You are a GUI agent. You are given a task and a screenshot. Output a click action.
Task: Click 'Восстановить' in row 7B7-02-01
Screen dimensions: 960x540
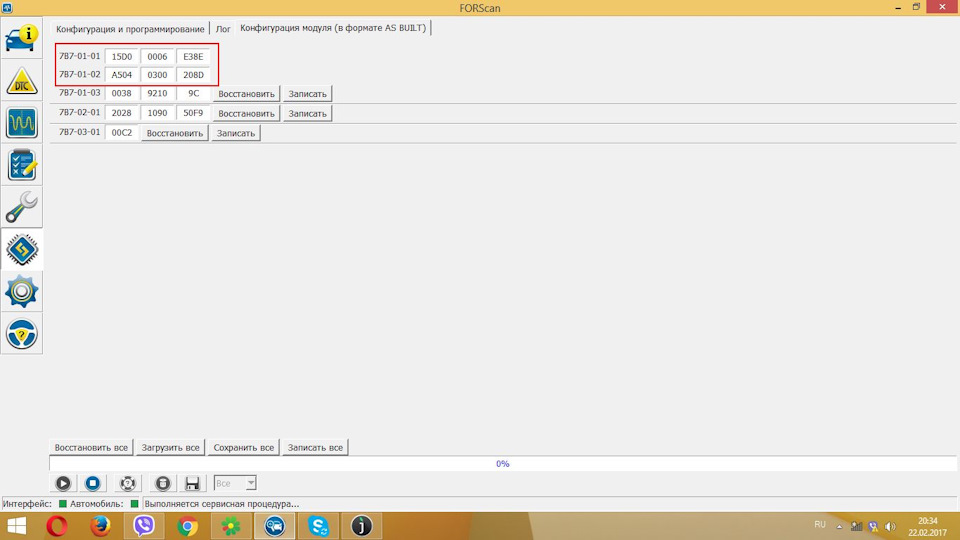246,113
